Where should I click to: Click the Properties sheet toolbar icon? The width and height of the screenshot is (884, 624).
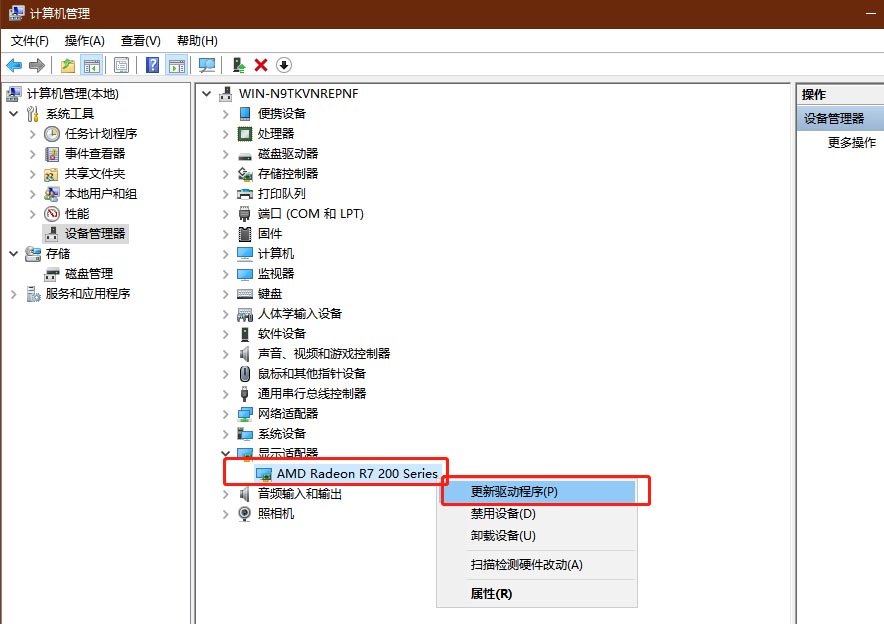[121, 65]
